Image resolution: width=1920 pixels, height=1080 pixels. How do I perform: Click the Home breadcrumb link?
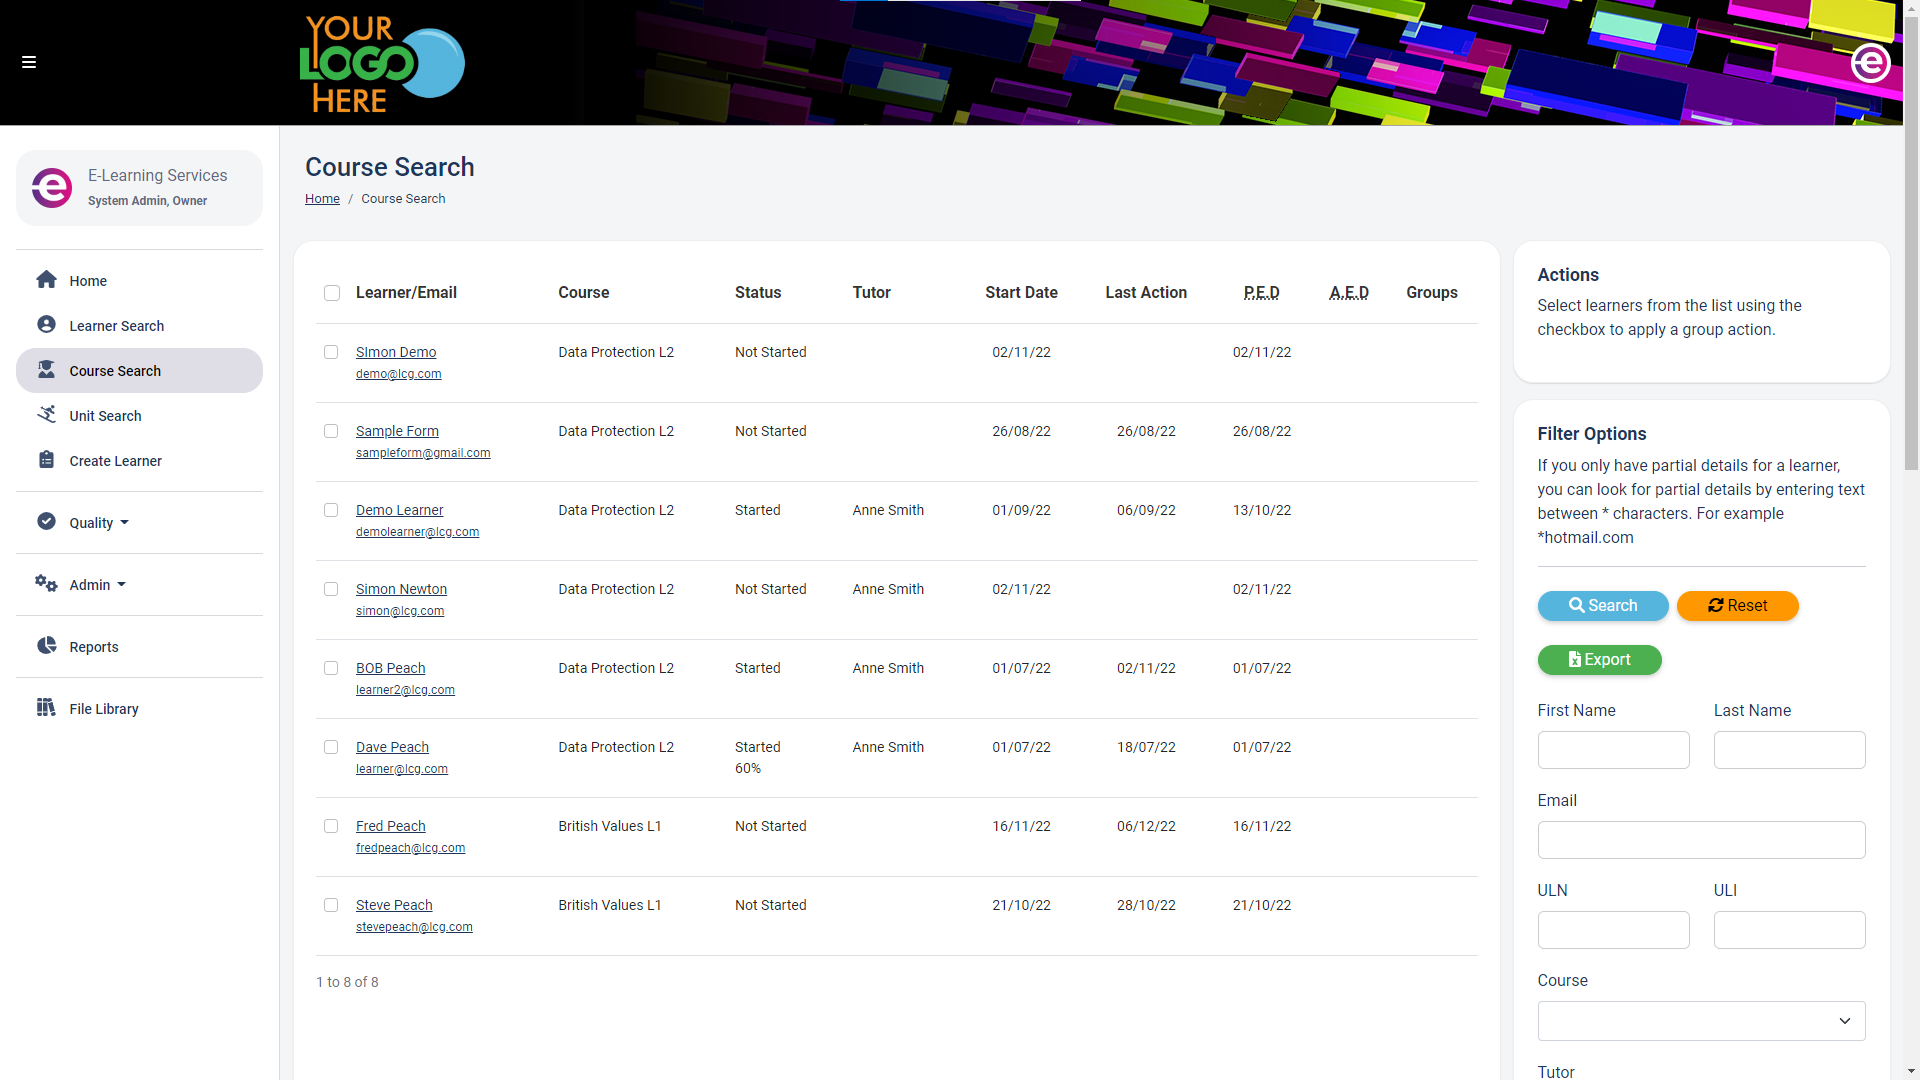pyautogui.click(x=322, y=199)
